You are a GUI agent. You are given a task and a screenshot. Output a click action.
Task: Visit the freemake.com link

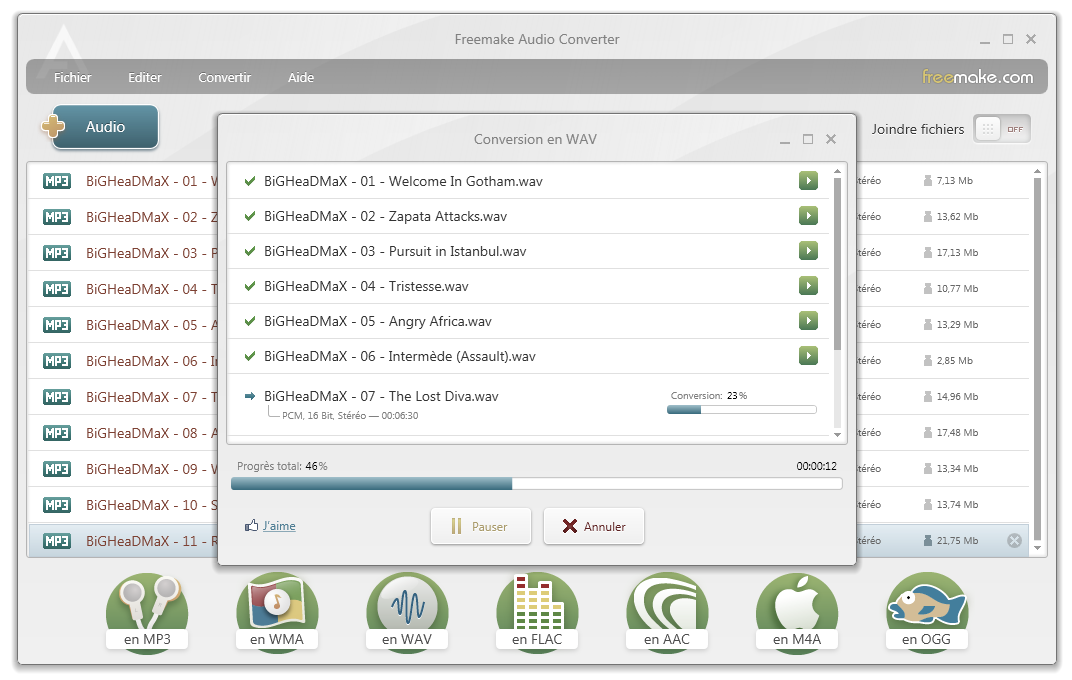pyautogui.click(x=978, y=77)
